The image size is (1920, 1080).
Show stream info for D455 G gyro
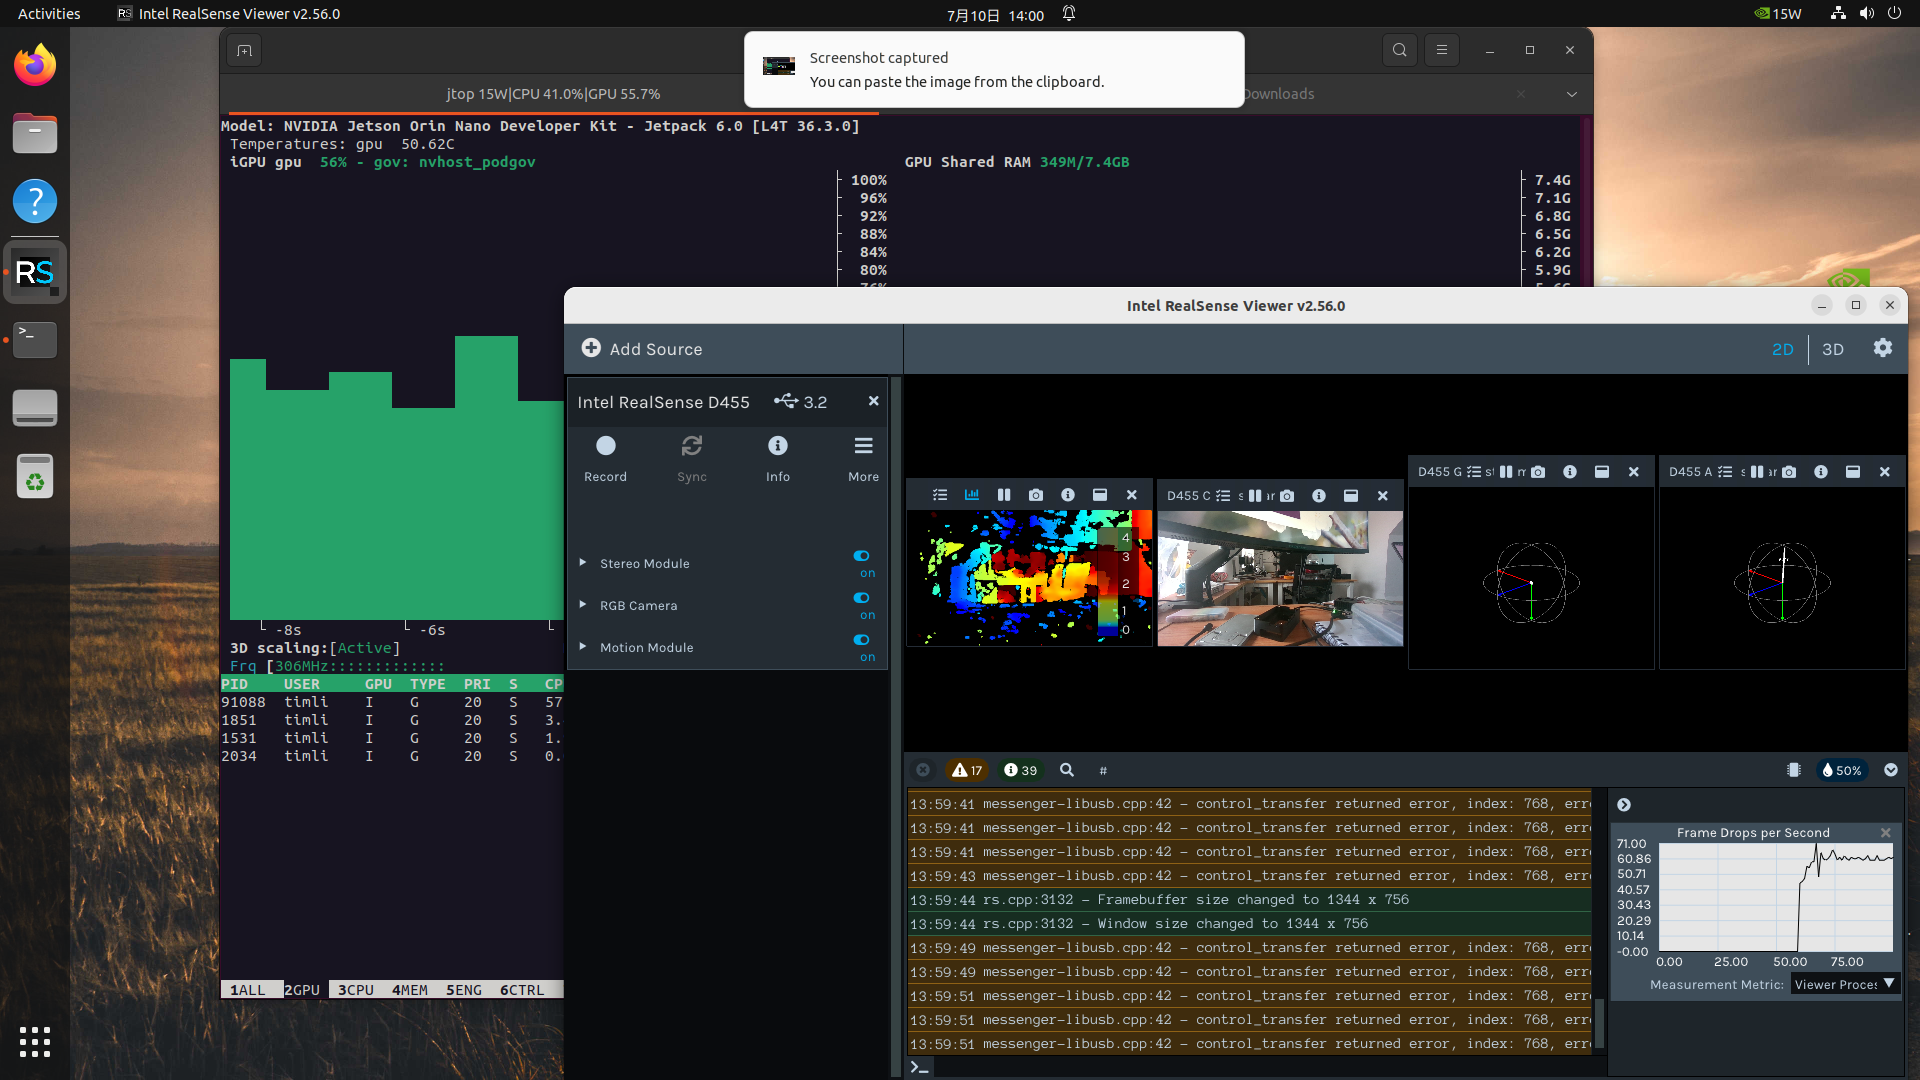(1568, 471)
